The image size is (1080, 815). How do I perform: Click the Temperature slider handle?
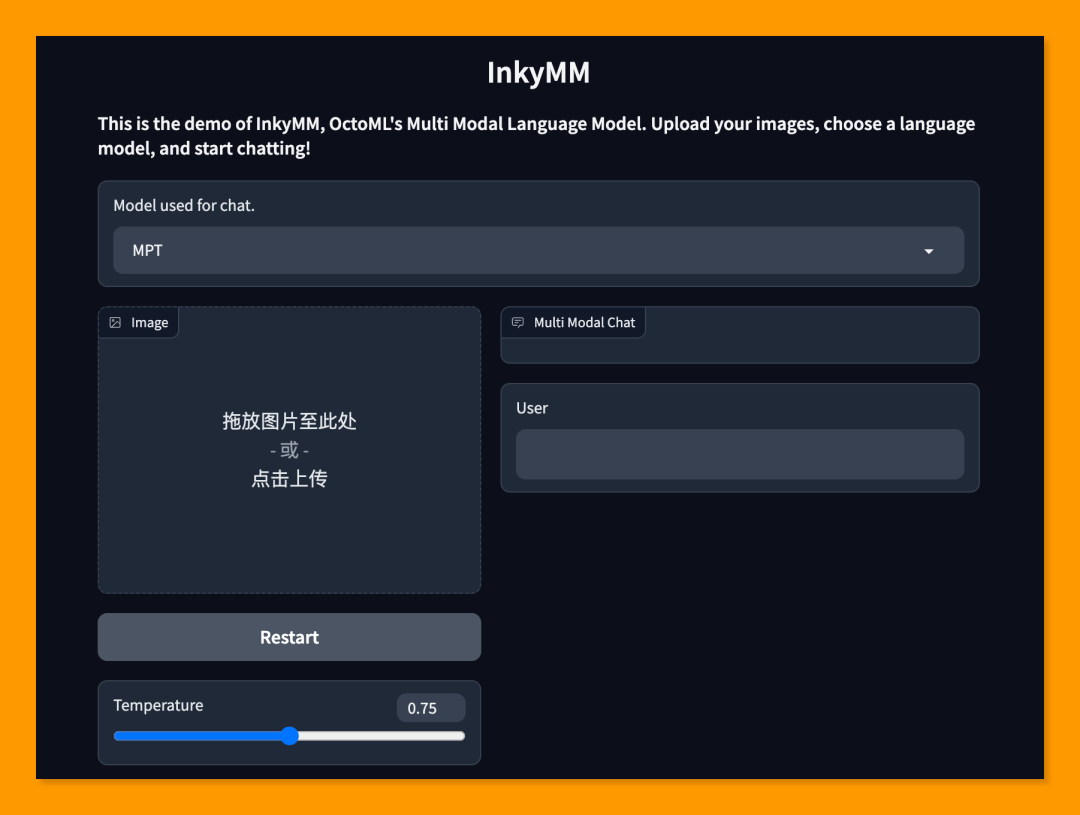pyautogui.click(x=290, y=736)
